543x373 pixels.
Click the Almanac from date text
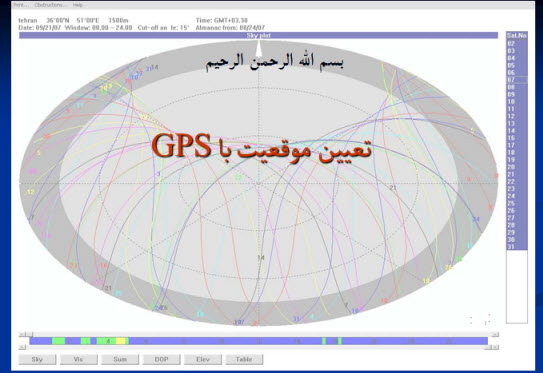pos(230,28)
